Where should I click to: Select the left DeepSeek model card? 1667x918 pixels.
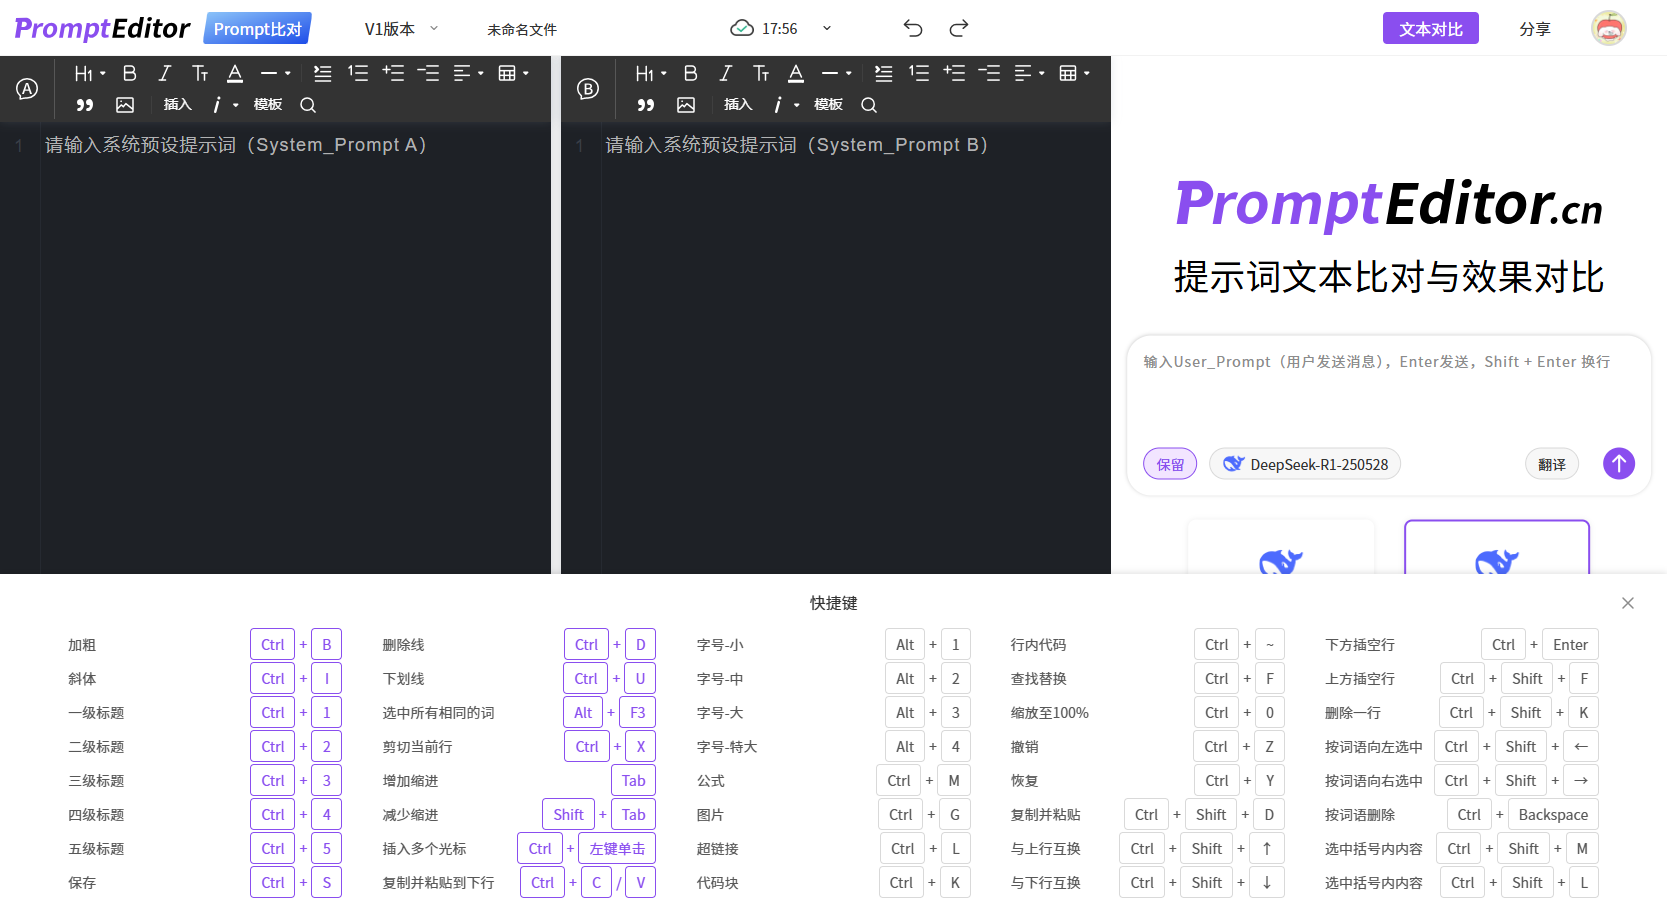tap(1280, 548)
